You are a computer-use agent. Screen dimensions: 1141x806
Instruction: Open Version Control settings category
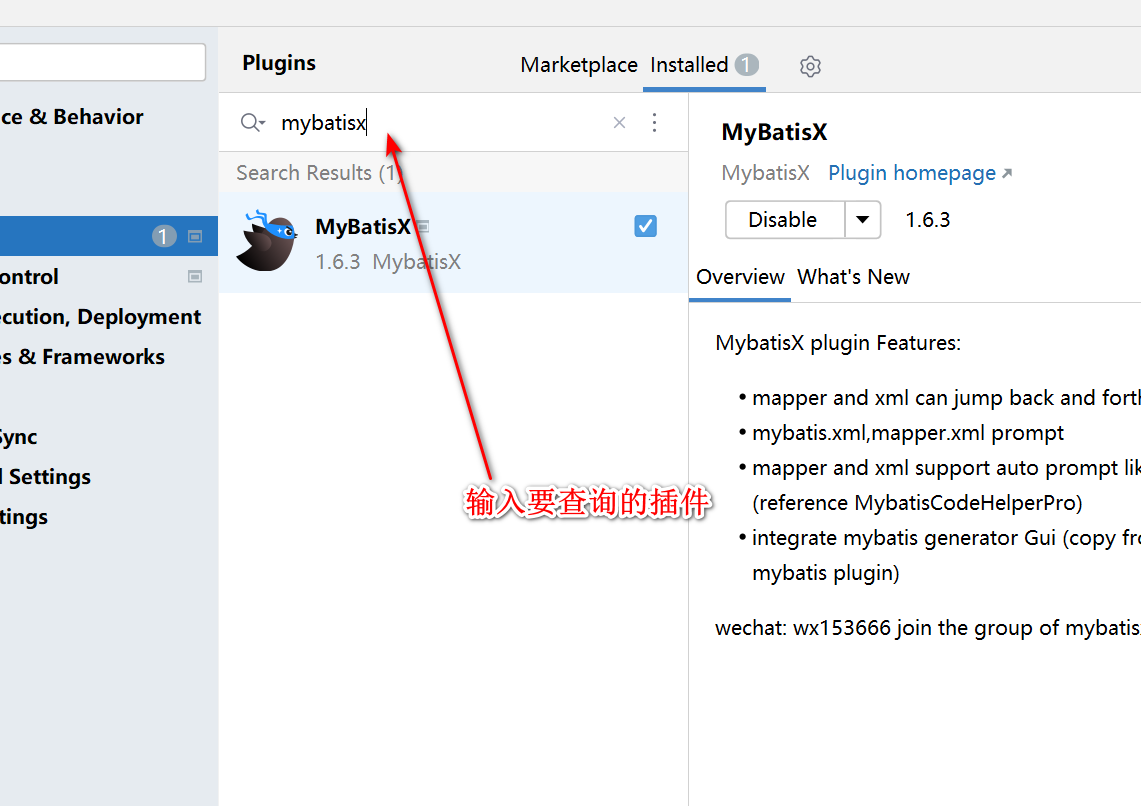(x=29, y=277)
